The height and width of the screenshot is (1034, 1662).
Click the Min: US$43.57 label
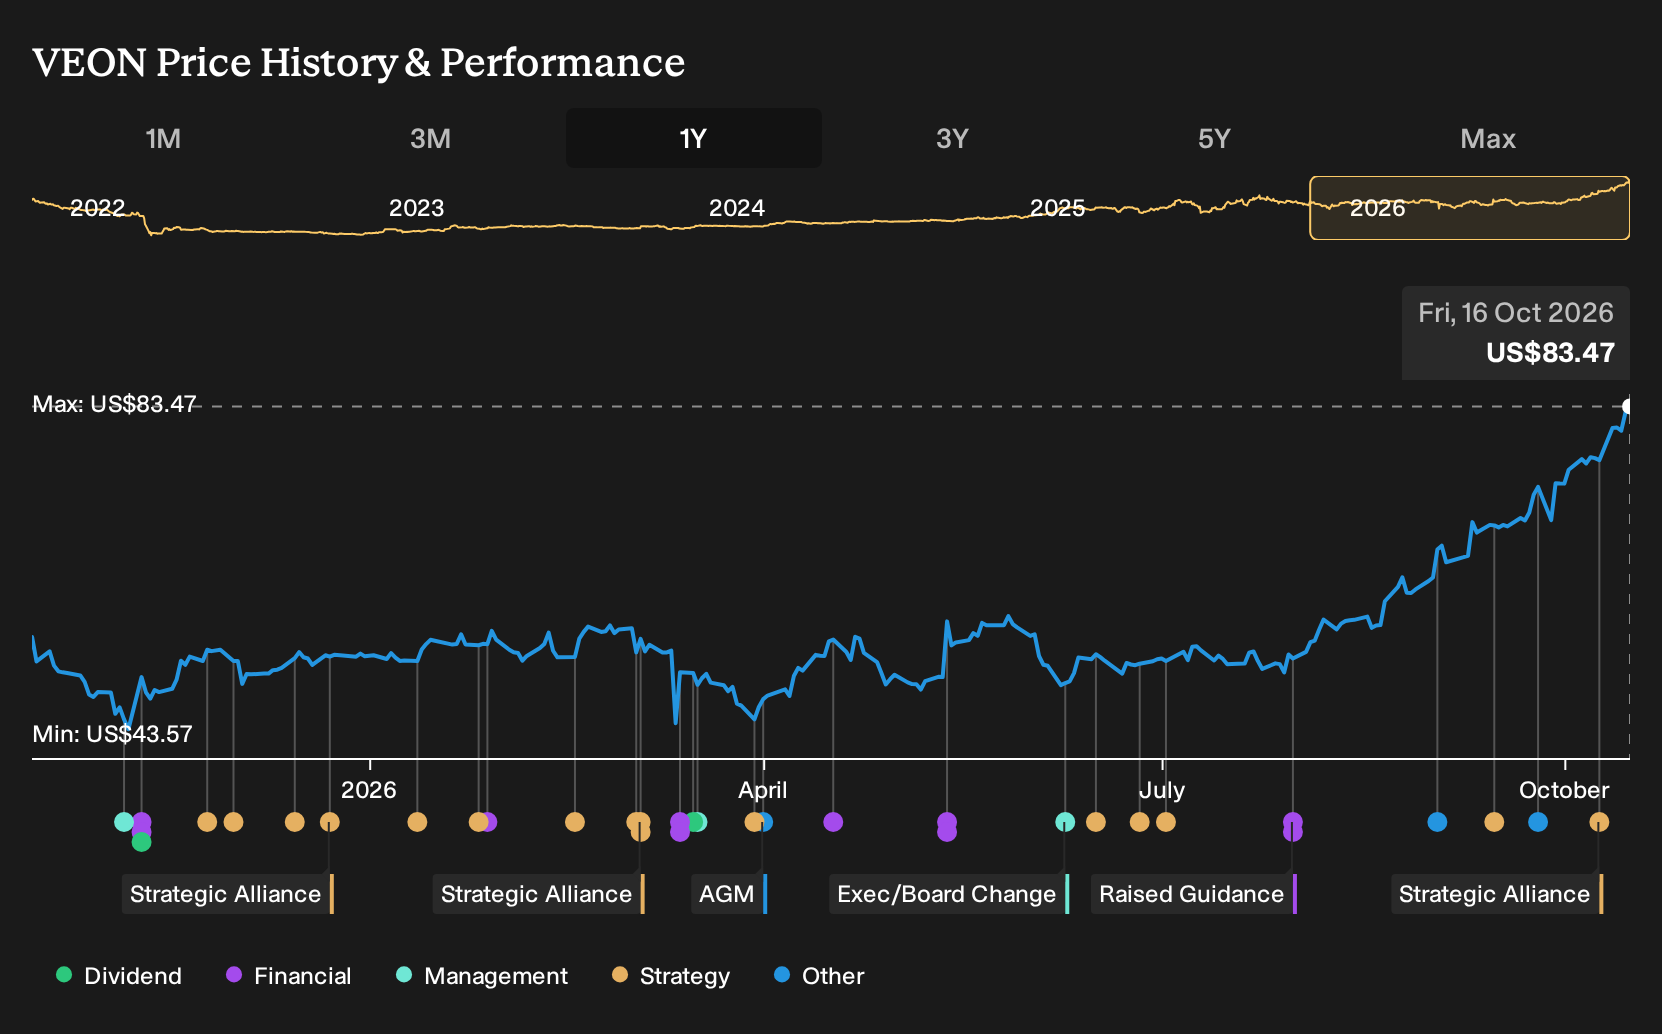(x=112, y=734)
